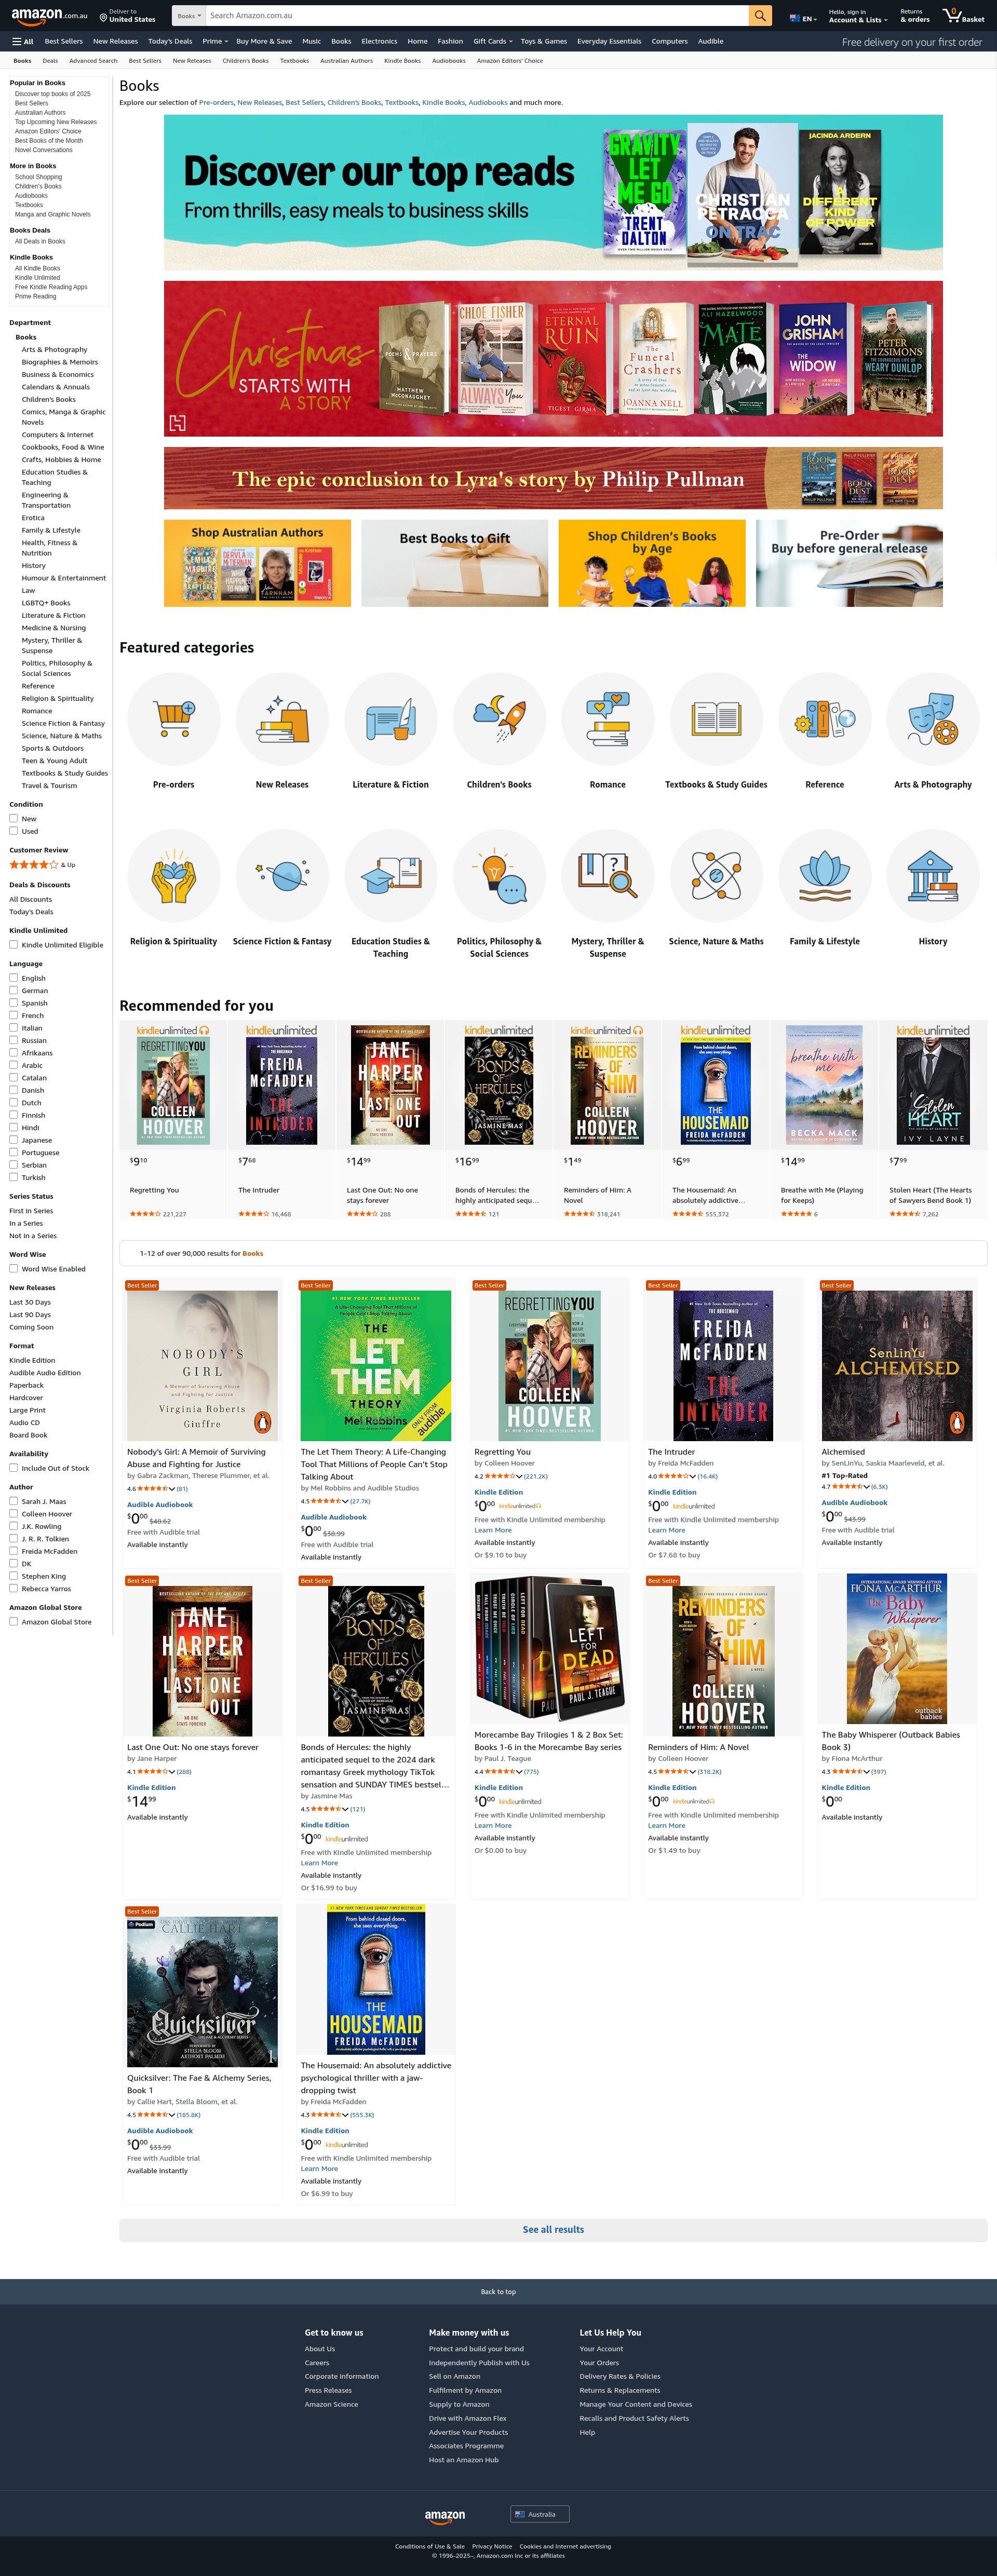Select the Family & Lifestyle lotus icon

tap(825, 876)
